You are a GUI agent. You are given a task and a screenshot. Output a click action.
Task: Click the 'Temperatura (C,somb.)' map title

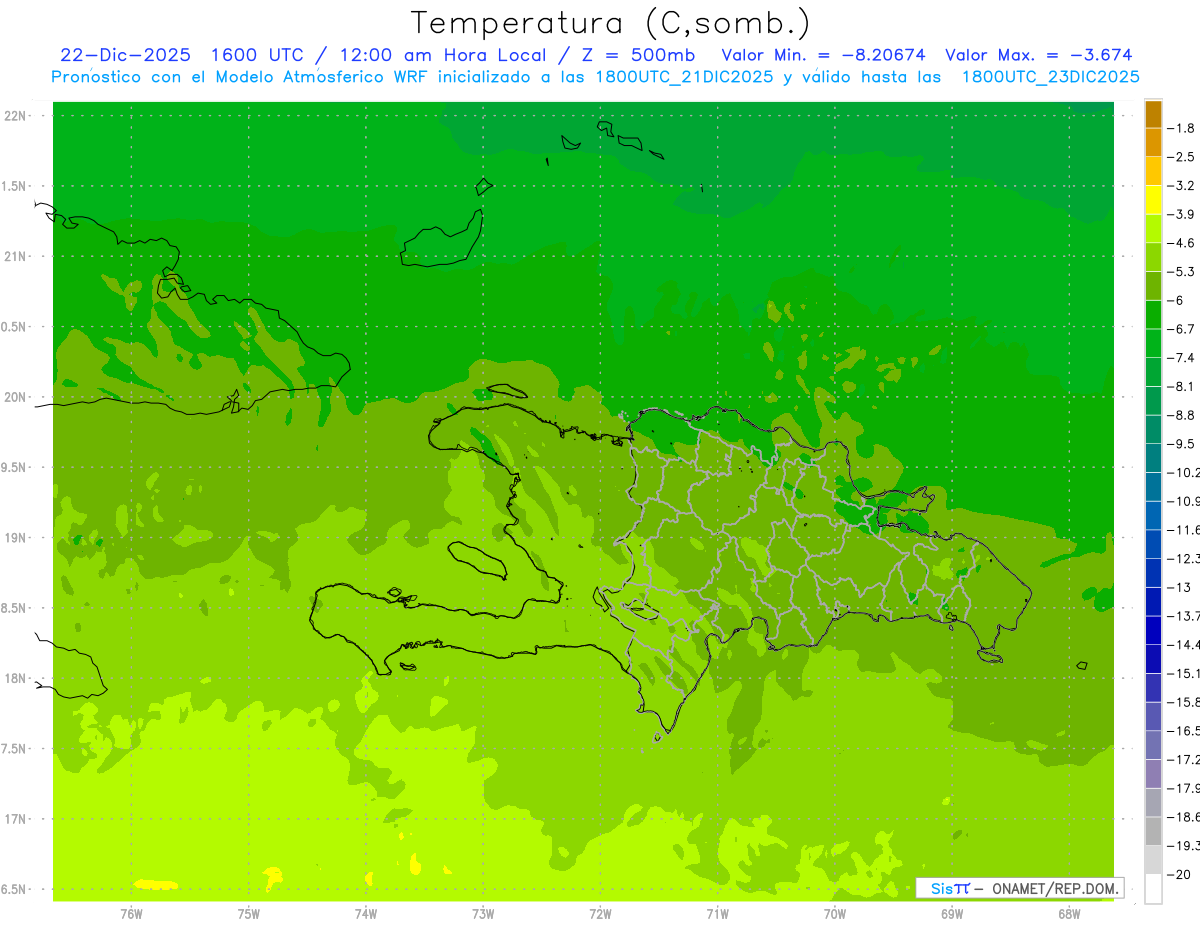[610, 22]
